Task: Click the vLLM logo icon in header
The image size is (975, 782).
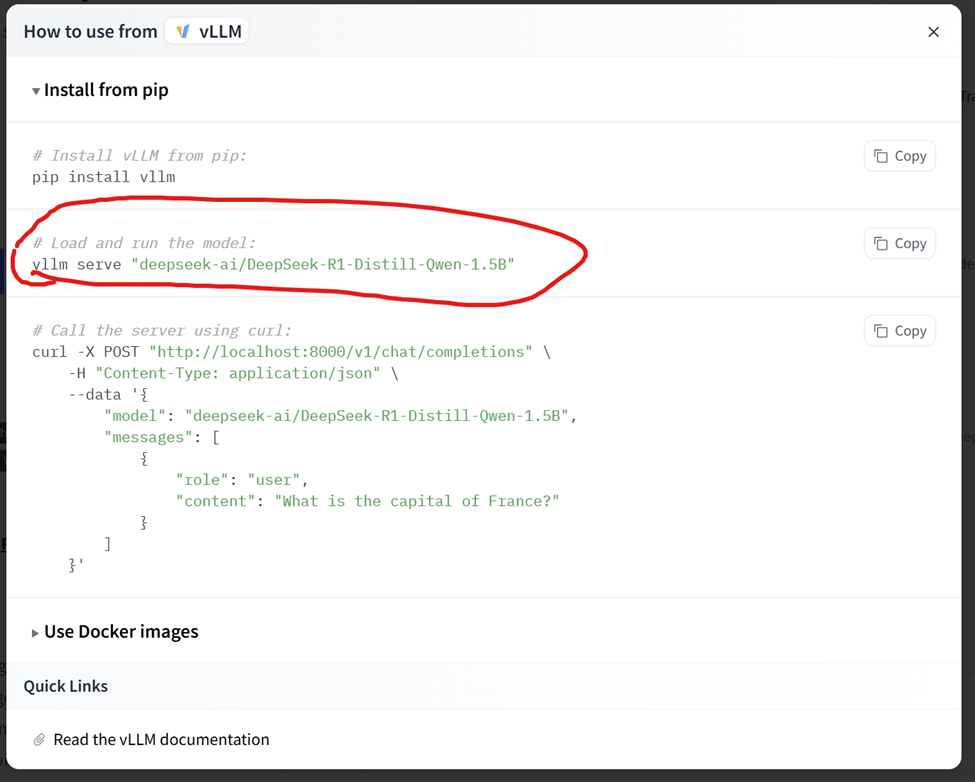Action: click(x=183, y=32)
